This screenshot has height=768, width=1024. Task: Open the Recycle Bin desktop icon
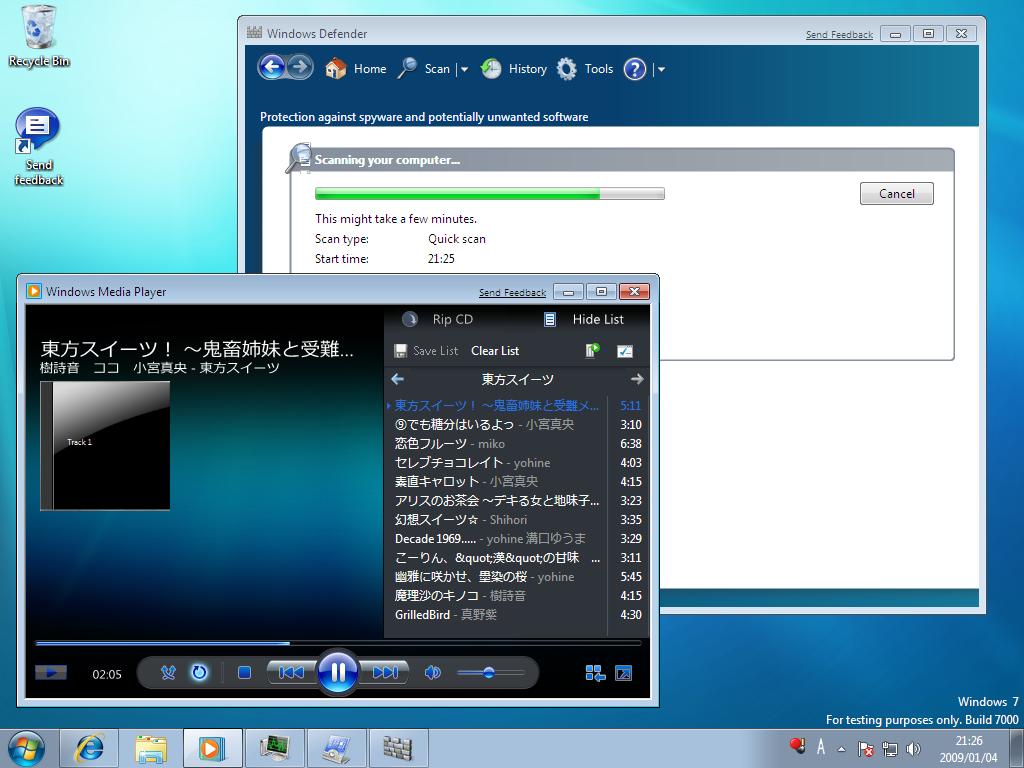[x=39, y=36]
